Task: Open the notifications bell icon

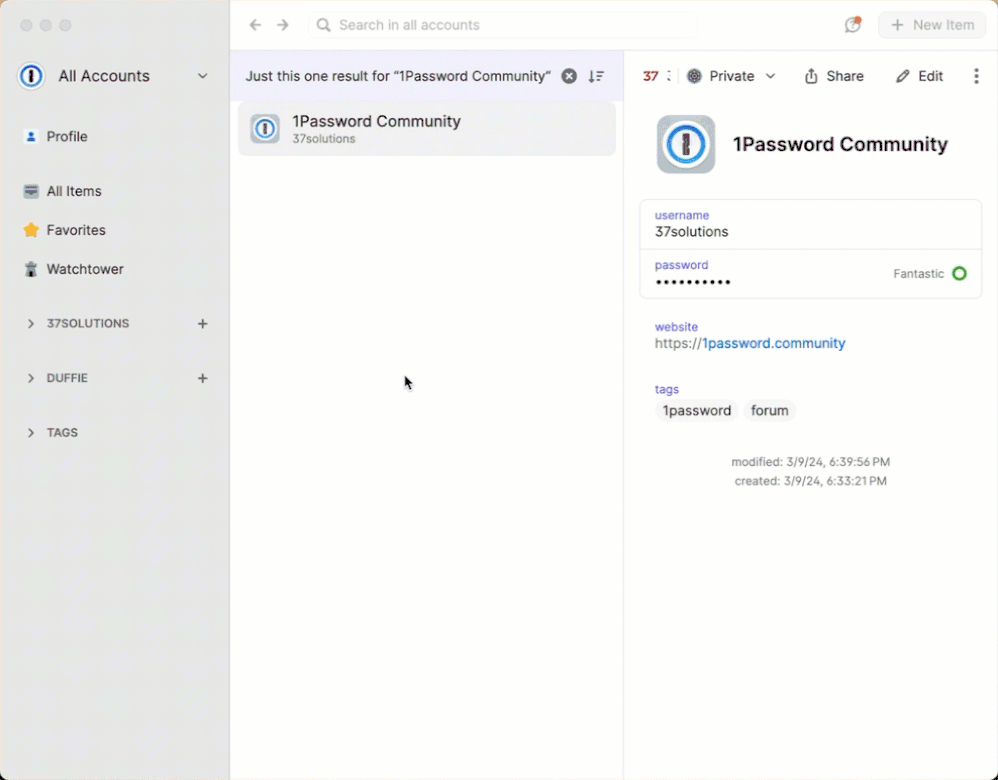Action: click(852, 25)
